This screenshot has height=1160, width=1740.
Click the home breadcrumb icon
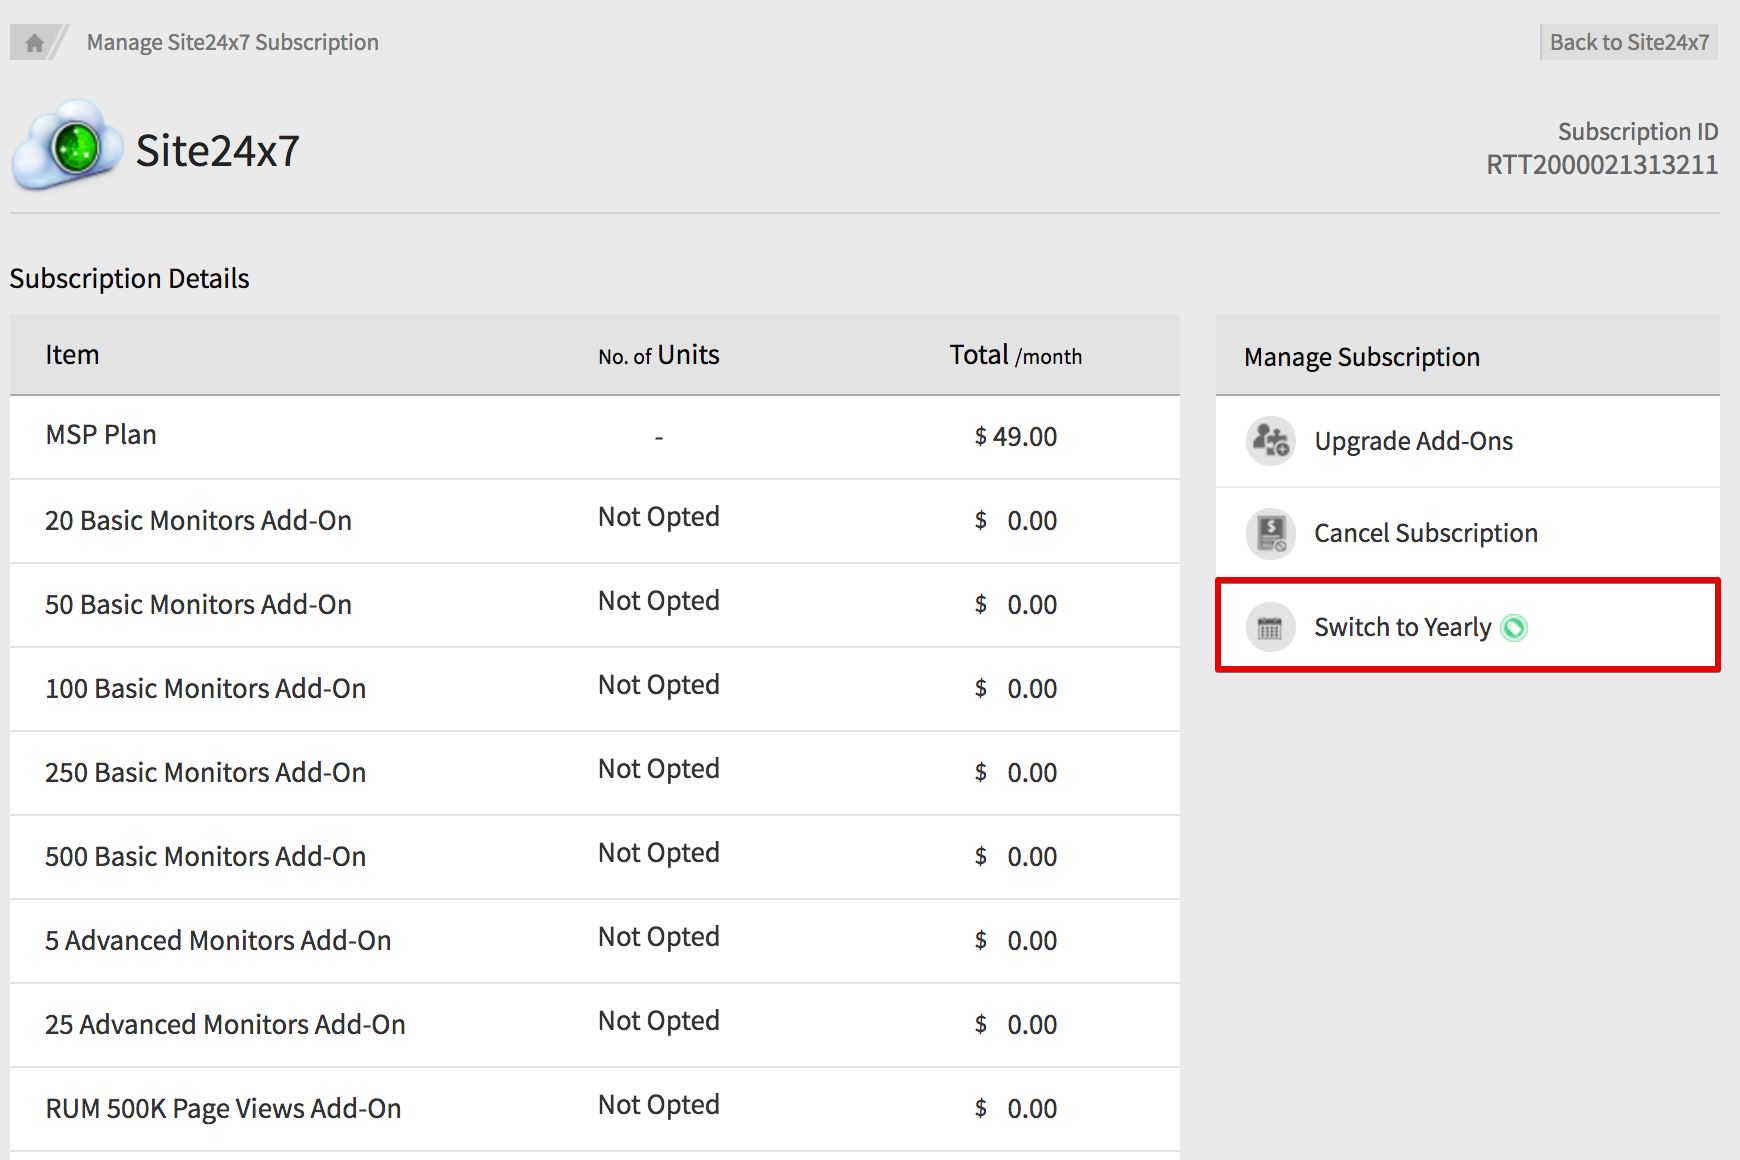tap(34, 43)
